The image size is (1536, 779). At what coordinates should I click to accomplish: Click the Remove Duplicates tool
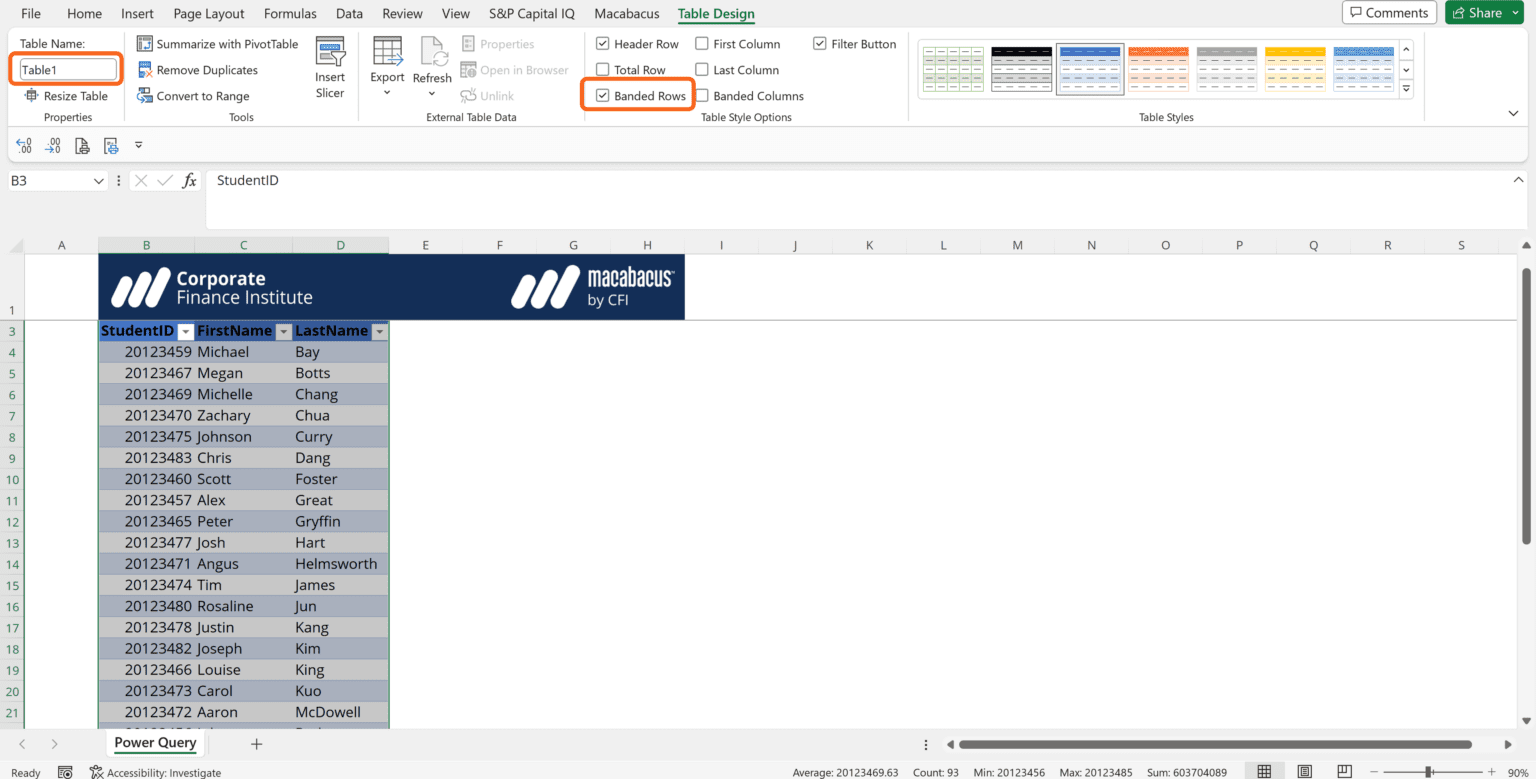[x=207, y=69]
